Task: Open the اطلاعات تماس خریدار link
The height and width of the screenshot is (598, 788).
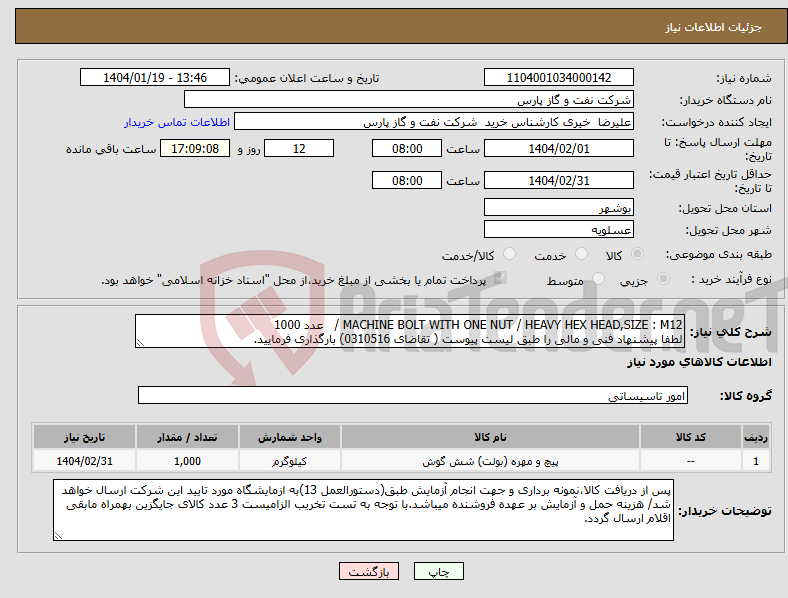Action: click(x=177, y=122)
